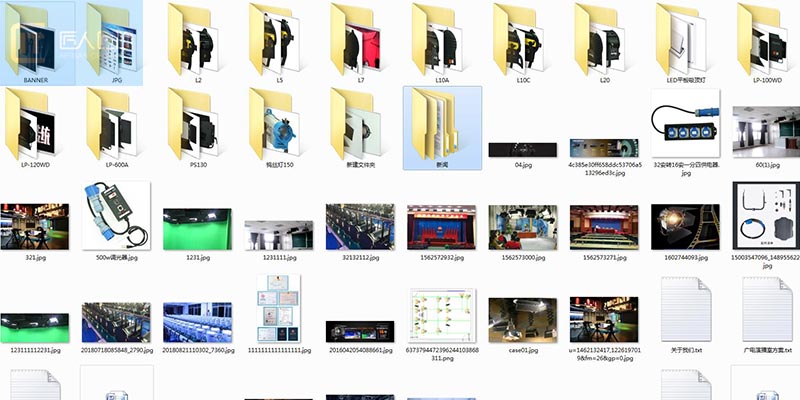This screenshot has height=400, width=800.
Task: Select the 123111112231.jpg thumbnail
Action: [35, 328]
